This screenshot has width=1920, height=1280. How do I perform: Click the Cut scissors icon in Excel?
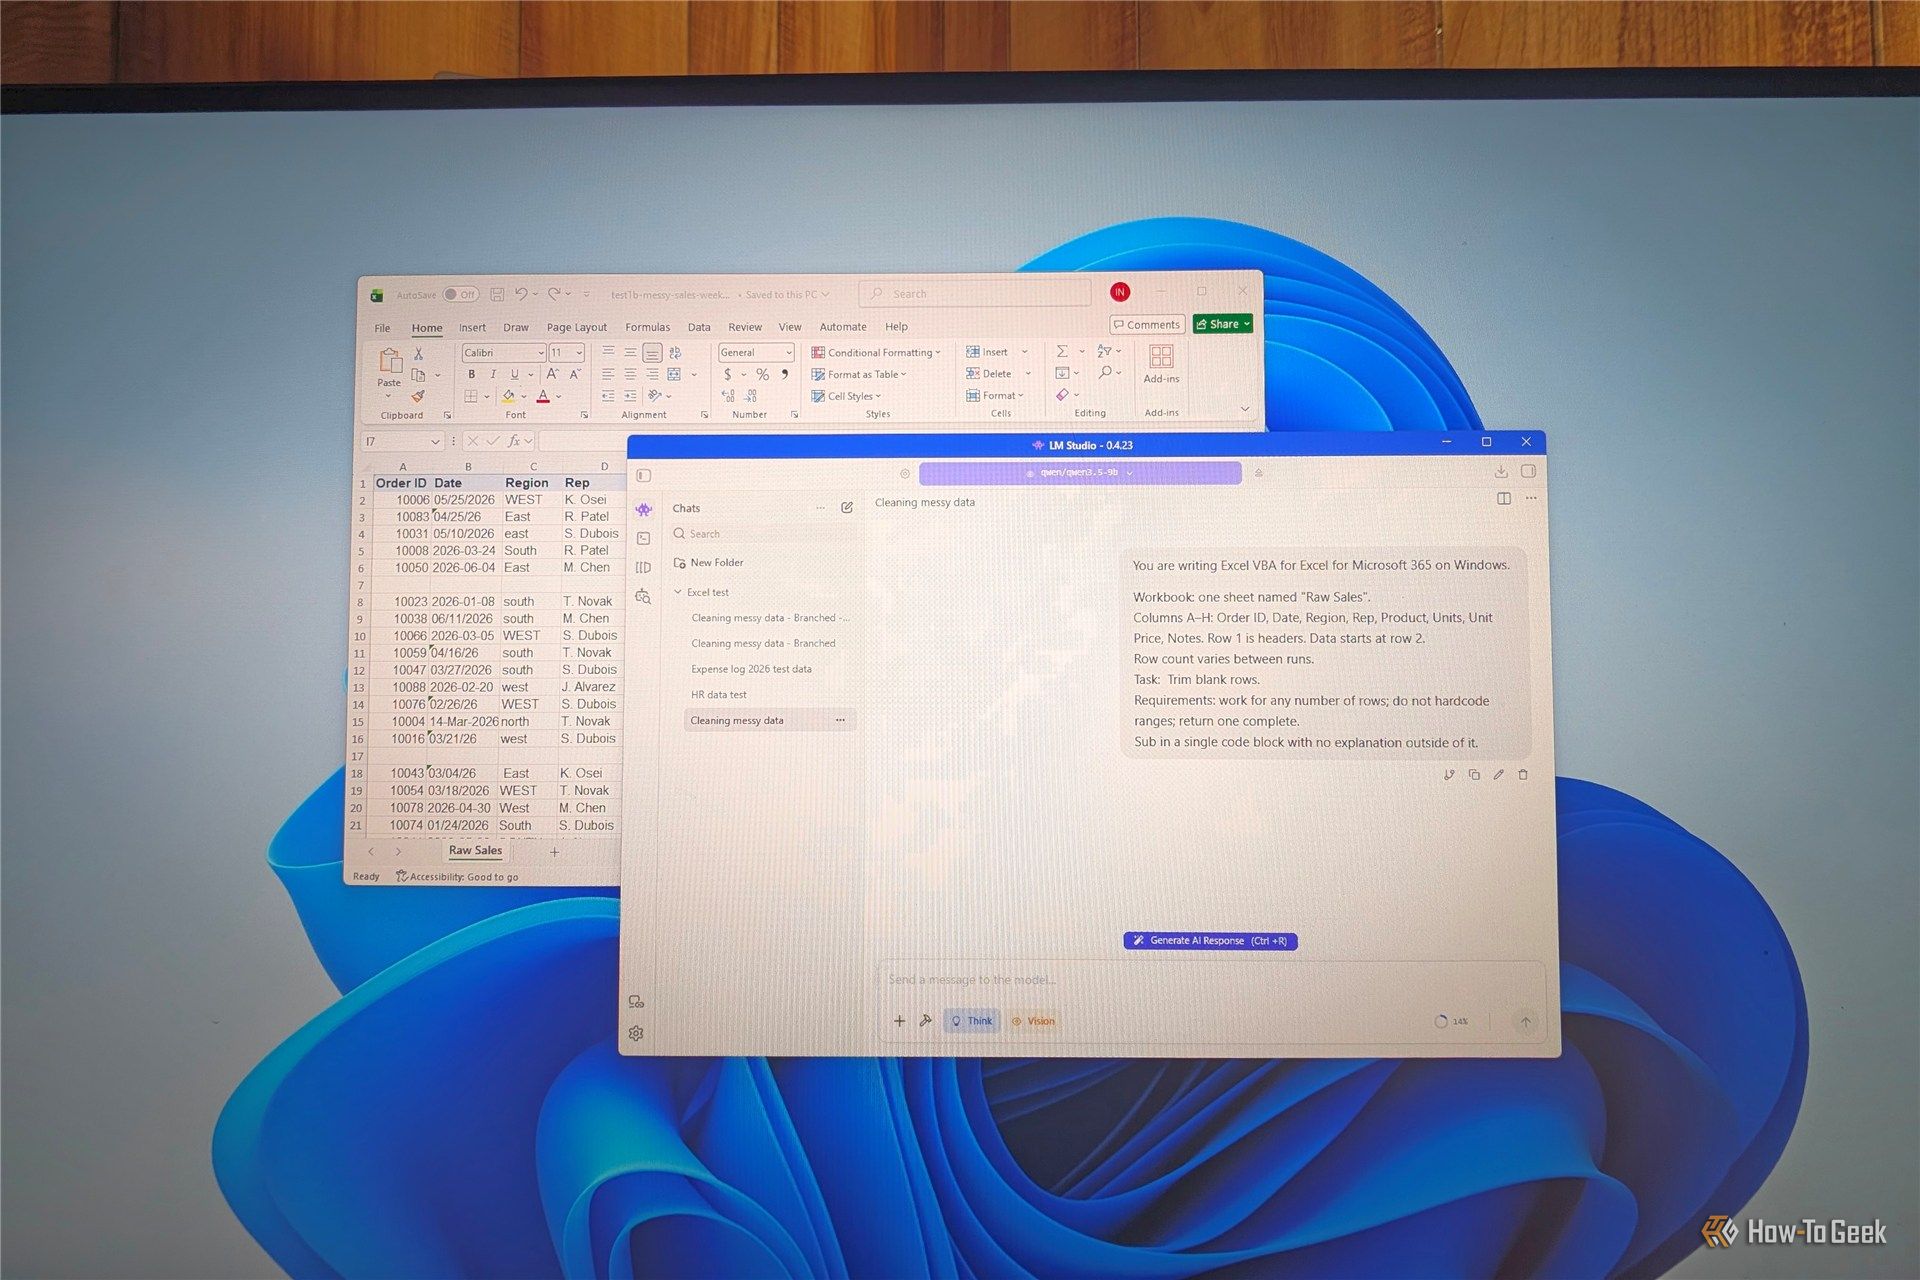coord(419,354)
